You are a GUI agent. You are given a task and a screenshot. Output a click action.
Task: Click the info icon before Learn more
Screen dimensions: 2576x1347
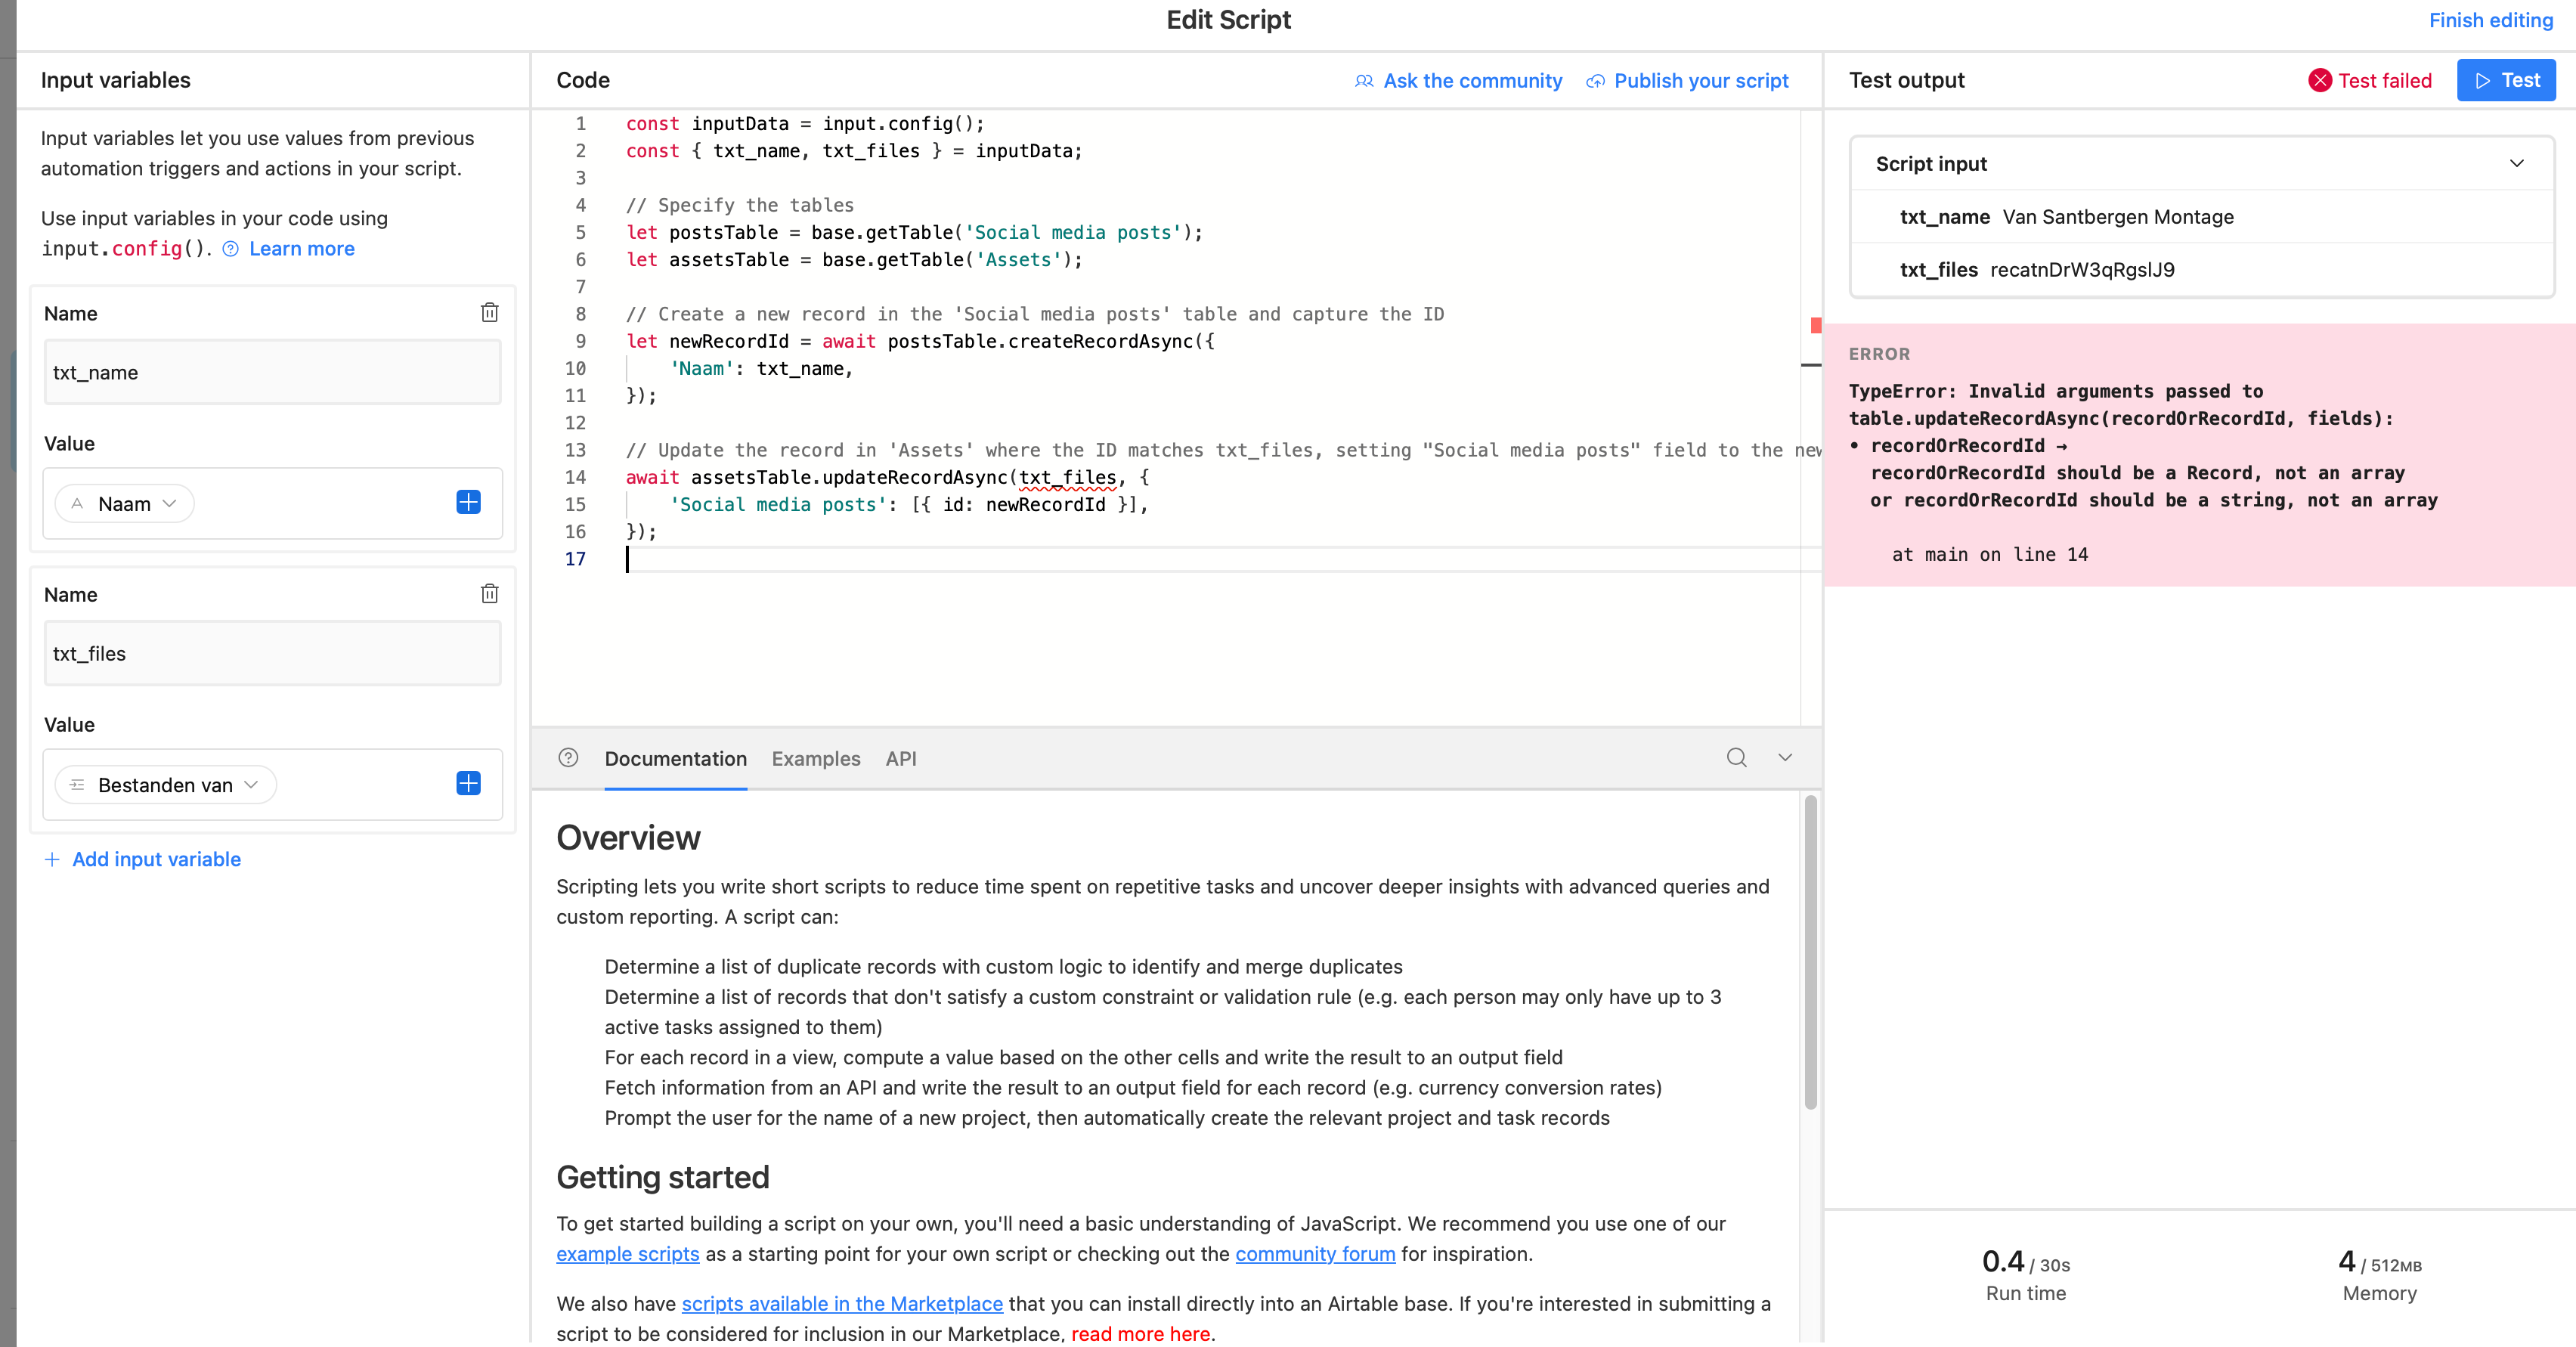tap(230, 249)
